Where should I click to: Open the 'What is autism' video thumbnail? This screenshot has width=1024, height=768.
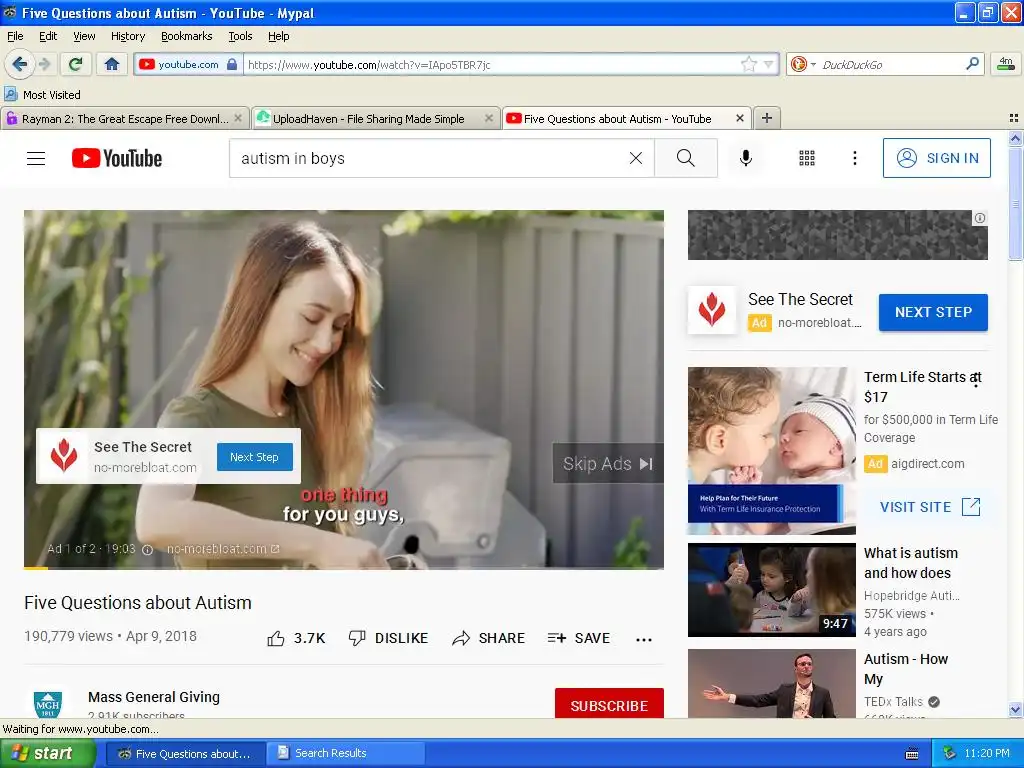772,590
